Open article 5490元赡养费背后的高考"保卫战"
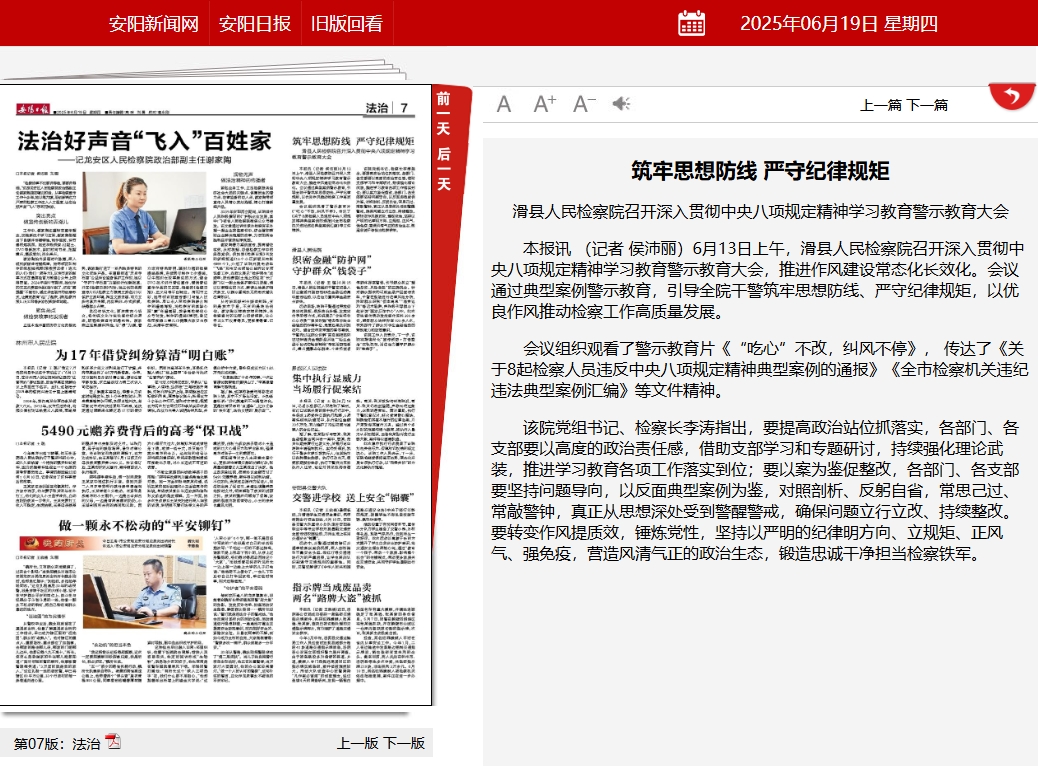 (x=144, y=430)
